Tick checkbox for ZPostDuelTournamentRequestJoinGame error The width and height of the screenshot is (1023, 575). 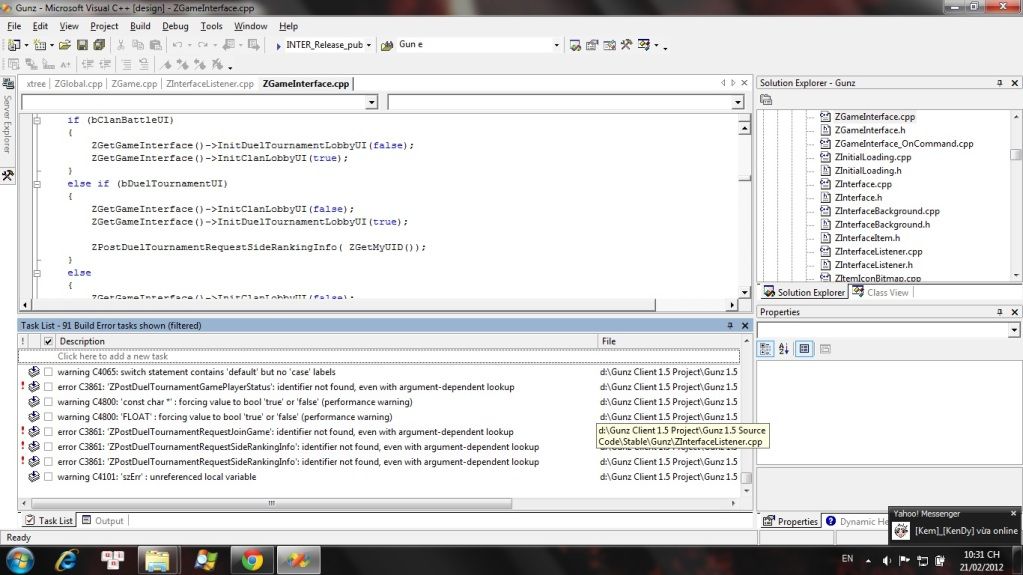(x=48, y=432)
